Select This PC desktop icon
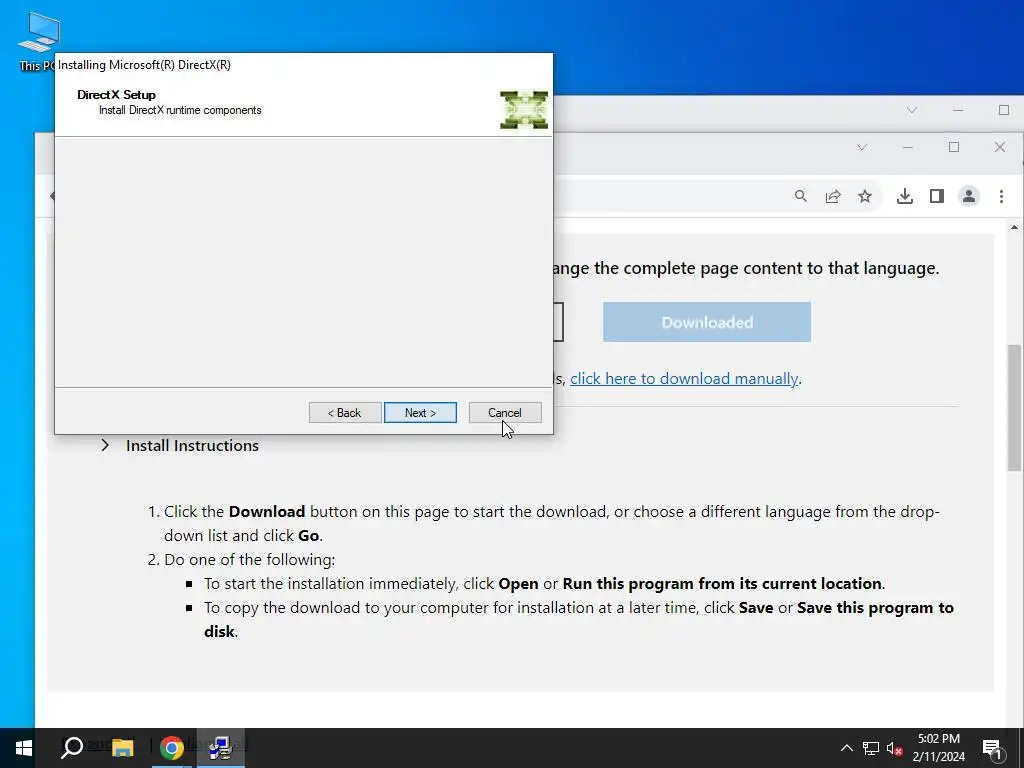The image size is (1024, 768). tap(38, 40)
